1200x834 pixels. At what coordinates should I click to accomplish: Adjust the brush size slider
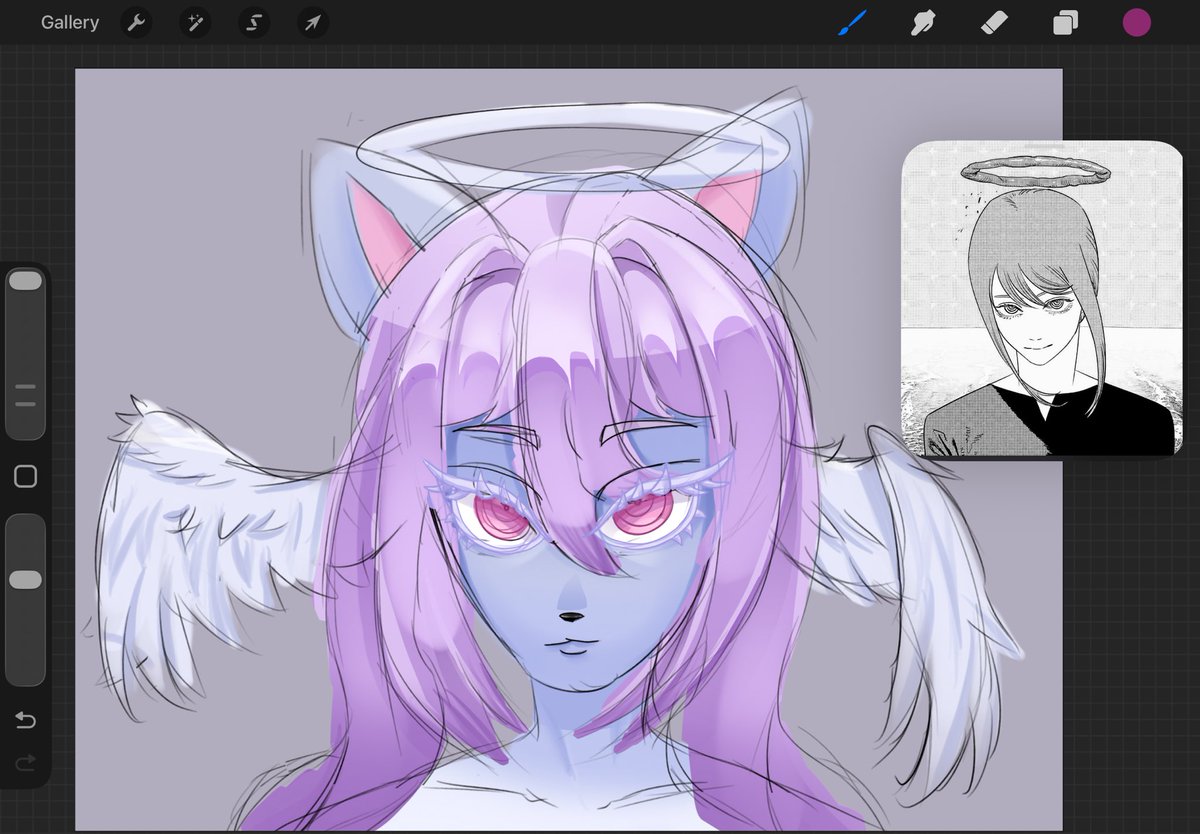[x=26, y=353]
